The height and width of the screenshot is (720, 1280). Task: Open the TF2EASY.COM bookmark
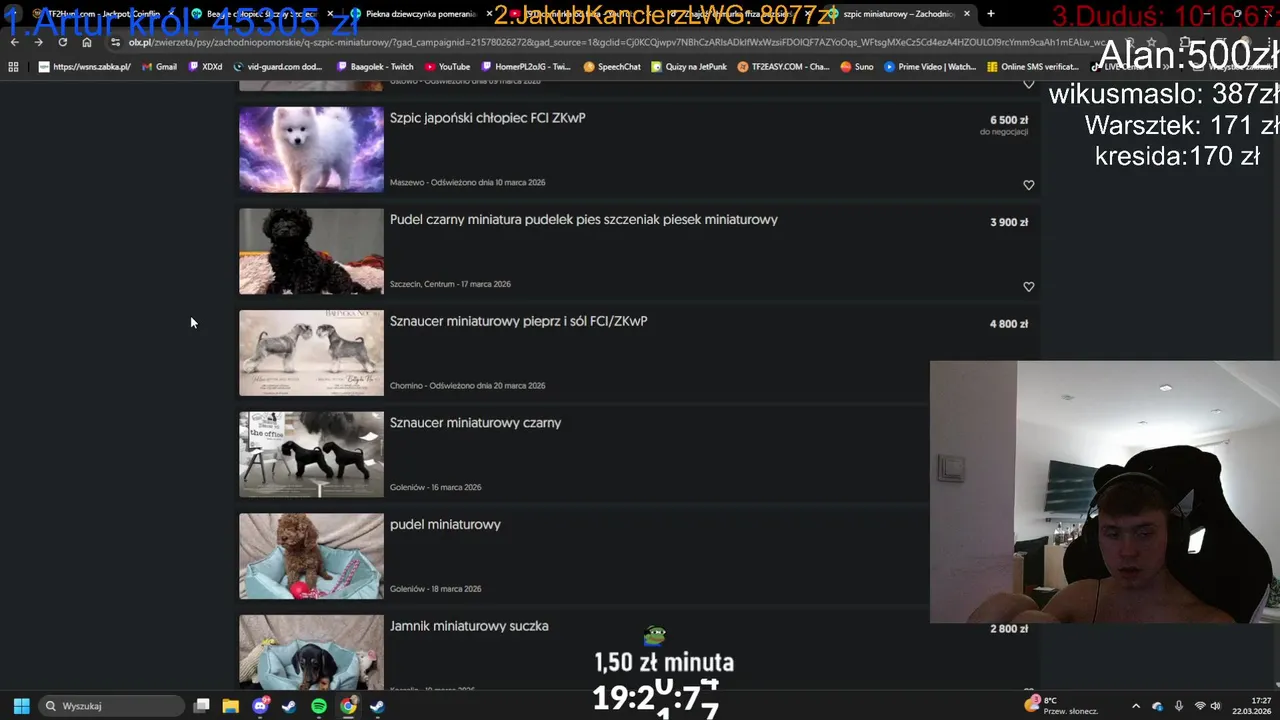[783, 67]
